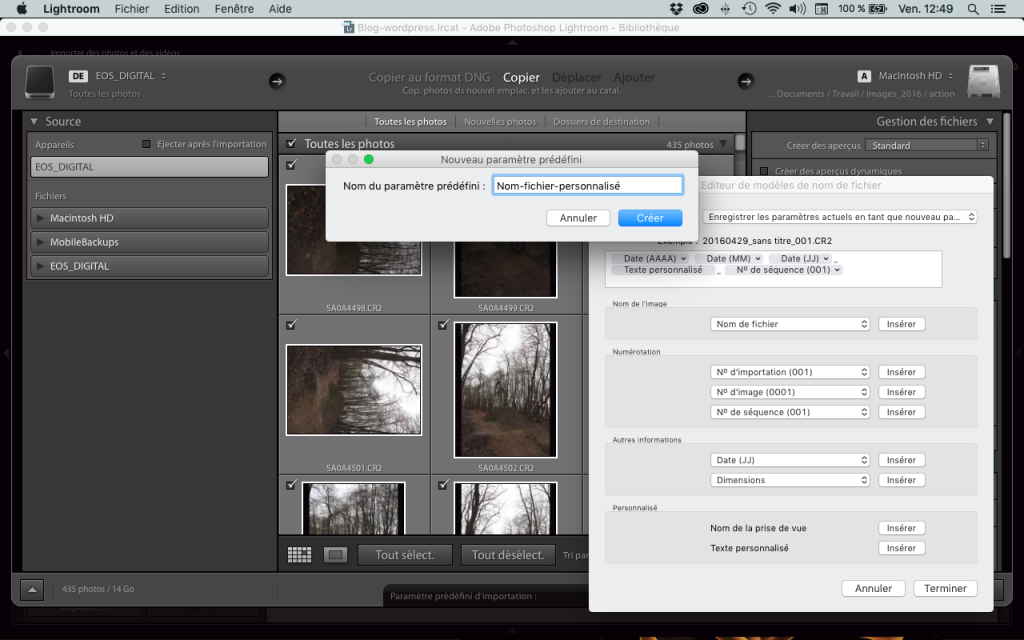
Task: Open the Créer des aperçus Standard dropdown
Action: tap(926, 145)
